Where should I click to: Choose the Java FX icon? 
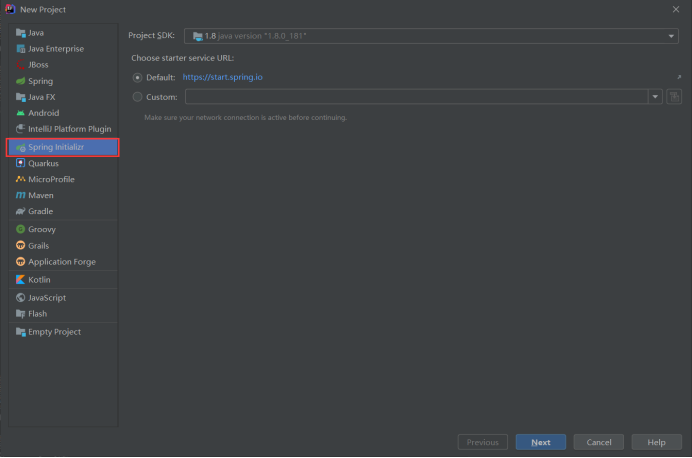click(x=20, y=97)
